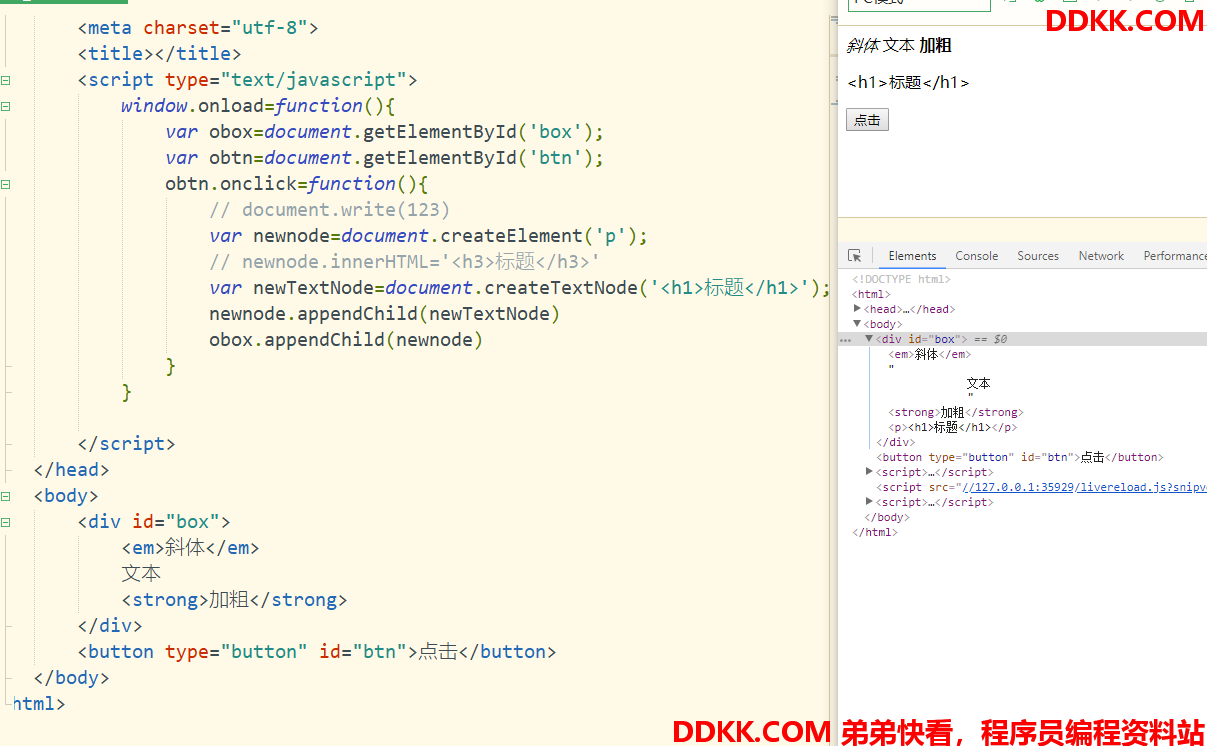
Task: Click the <title></title> line in editor
Action: (159, 54)
